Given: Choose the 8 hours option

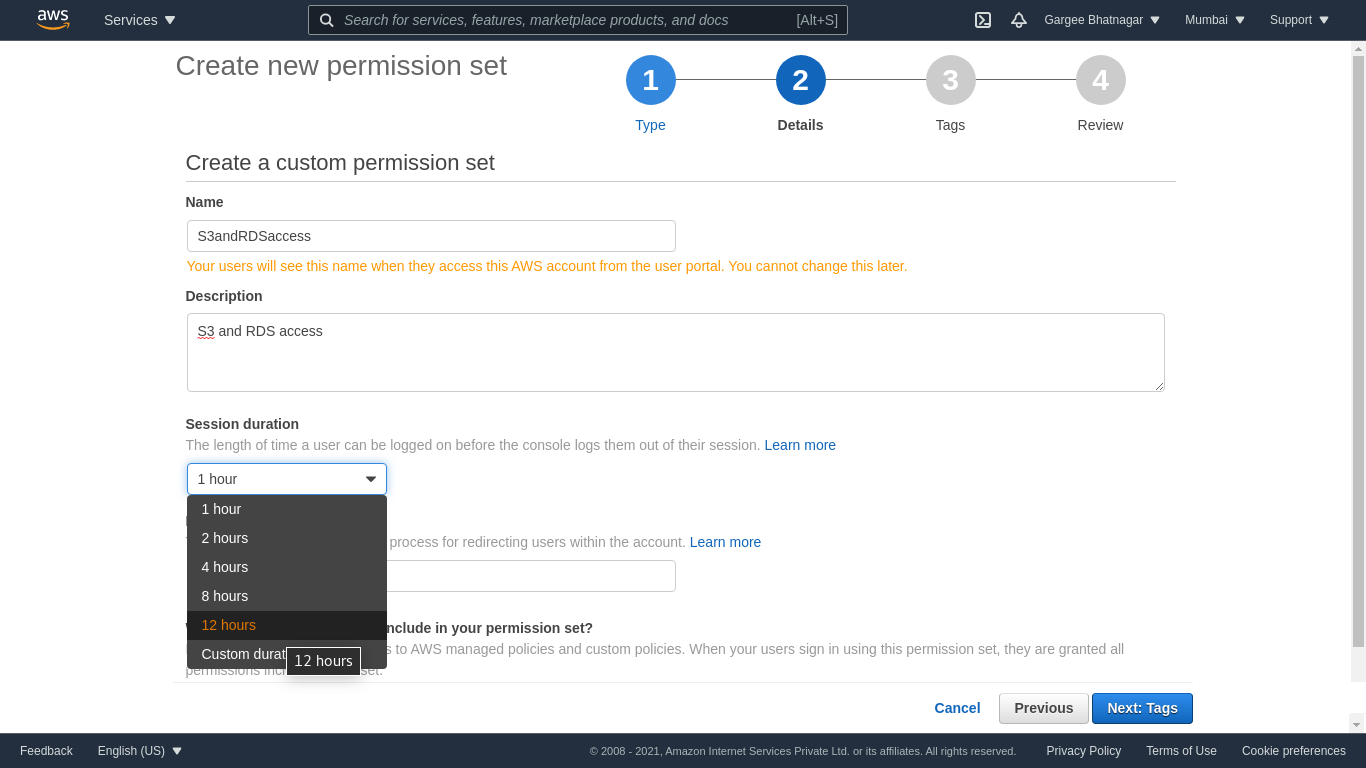Looking at the screenshot, I should tap(225, 596).
